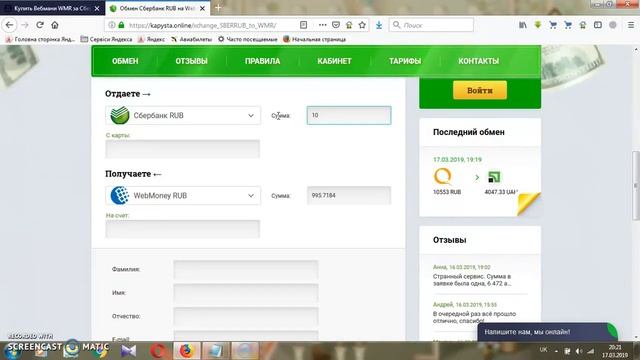Expand the Сбербанк RUB currency dropdown
The width and height of the screenshot is (640, 360).
point(183,116)
